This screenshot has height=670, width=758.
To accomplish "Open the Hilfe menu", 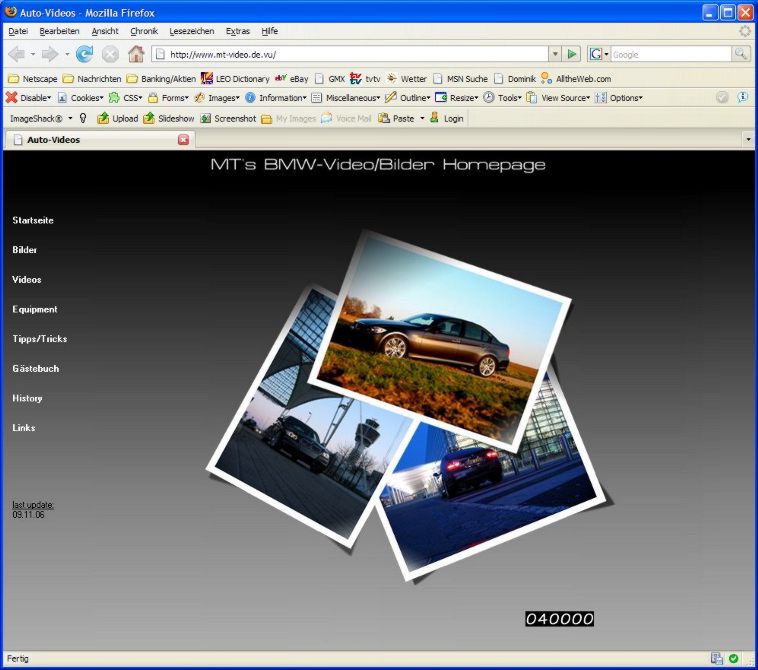I will tap(269, 31).
